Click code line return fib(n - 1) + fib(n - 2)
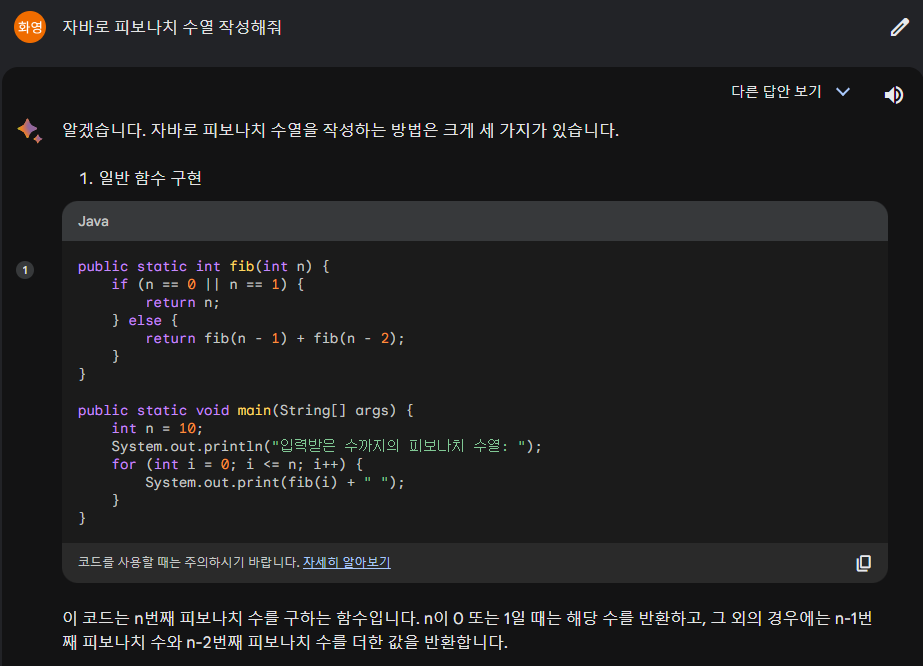The height and width of the screenshot is (666, 923). tap(275, 339)
